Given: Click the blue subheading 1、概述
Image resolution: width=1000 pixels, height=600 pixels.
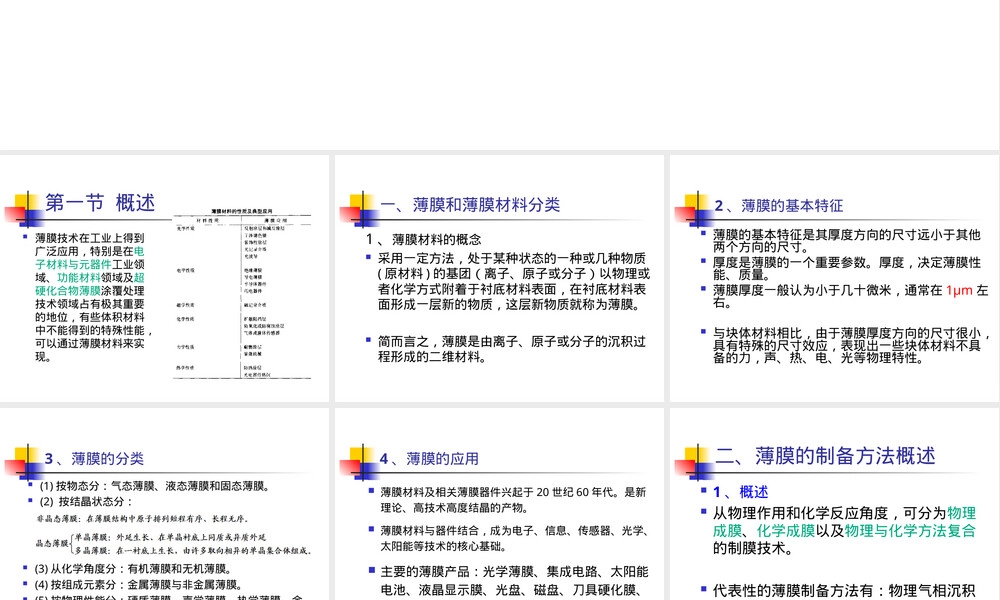Looking at the screenshot, I should coord(740,492).
